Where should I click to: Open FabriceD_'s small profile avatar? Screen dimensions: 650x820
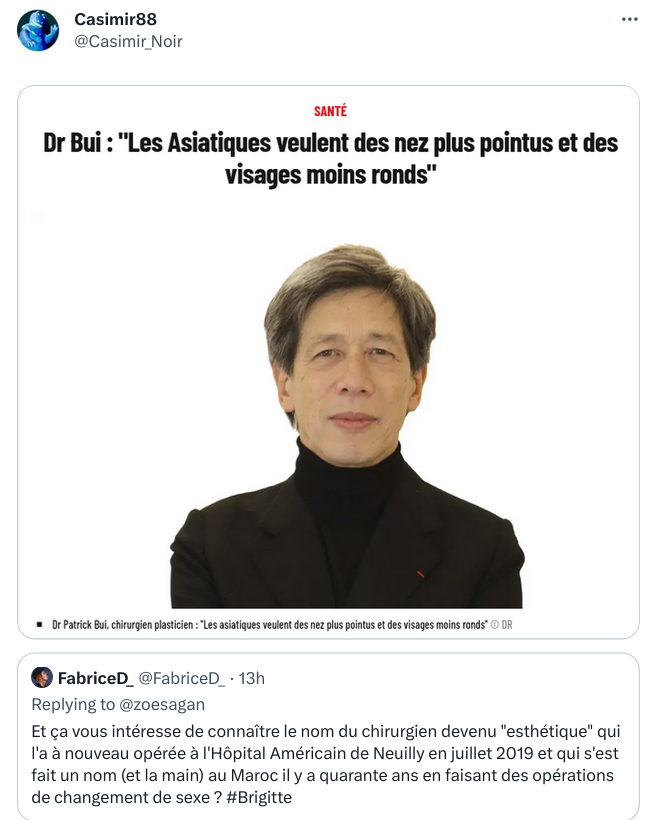point(42,677)
